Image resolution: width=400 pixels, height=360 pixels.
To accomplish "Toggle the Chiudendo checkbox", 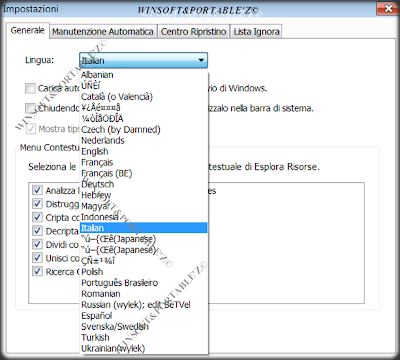I will tap(30, 108).
